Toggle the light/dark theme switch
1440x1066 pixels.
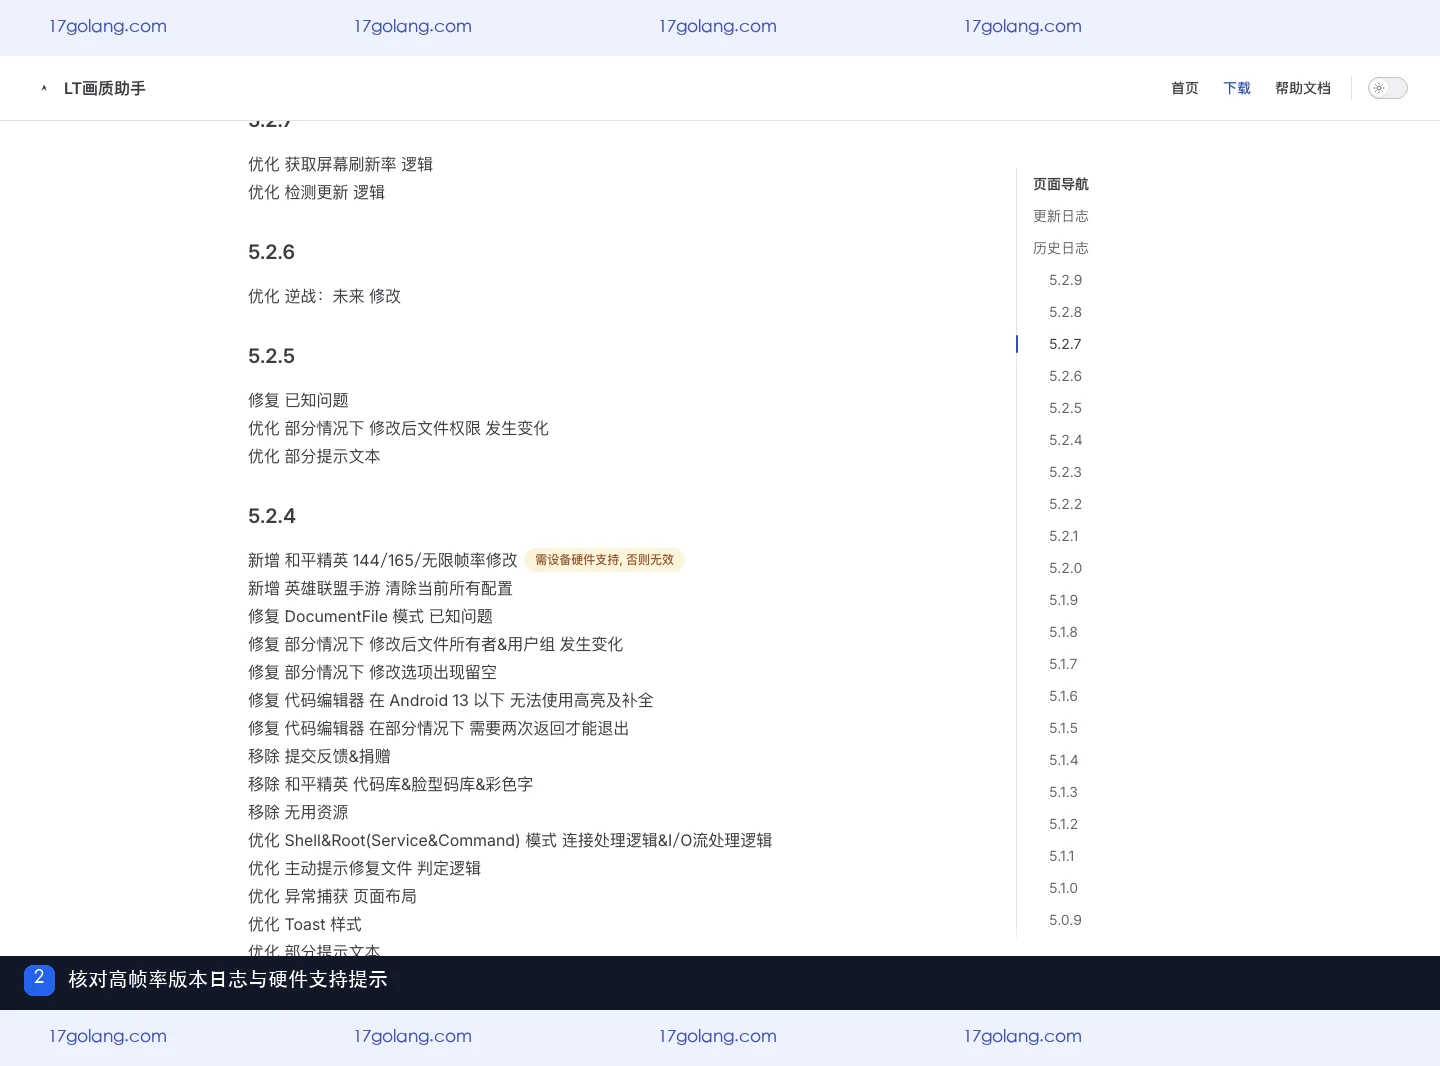coord(1387,88)
